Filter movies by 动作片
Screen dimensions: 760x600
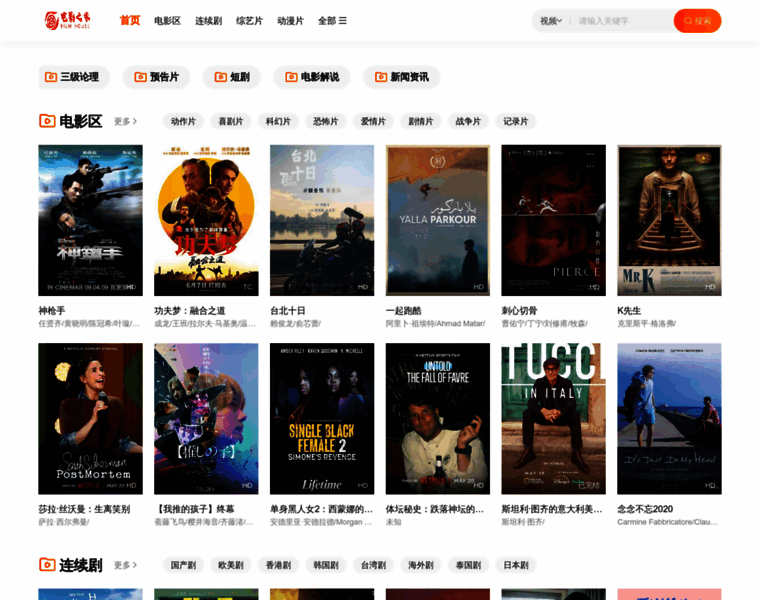pos(183,121)
